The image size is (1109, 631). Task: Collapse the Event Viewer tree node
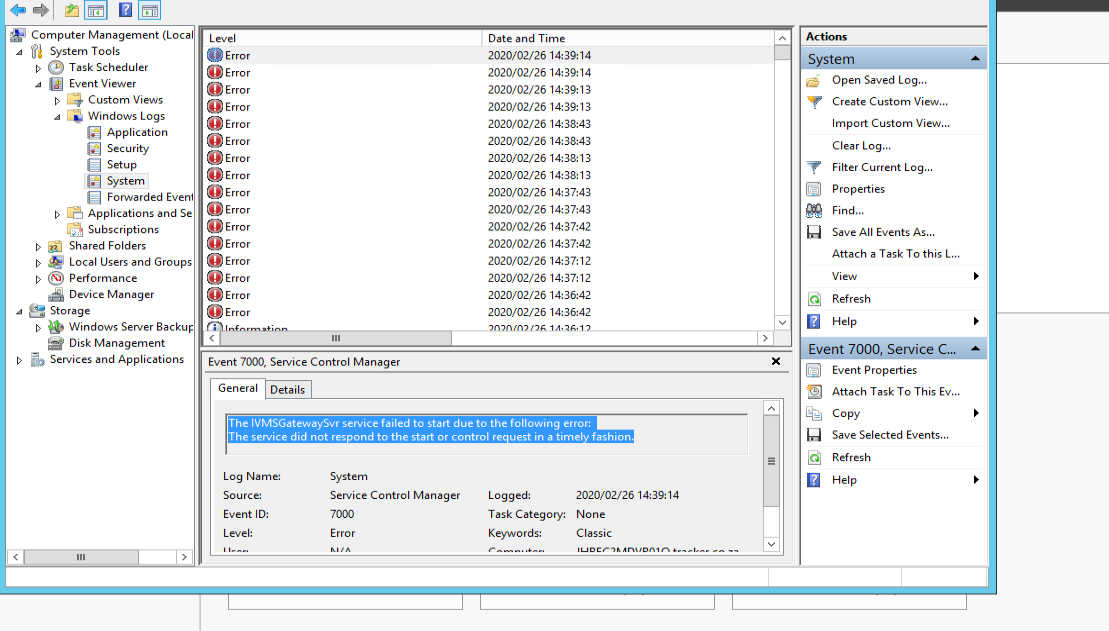38,84
